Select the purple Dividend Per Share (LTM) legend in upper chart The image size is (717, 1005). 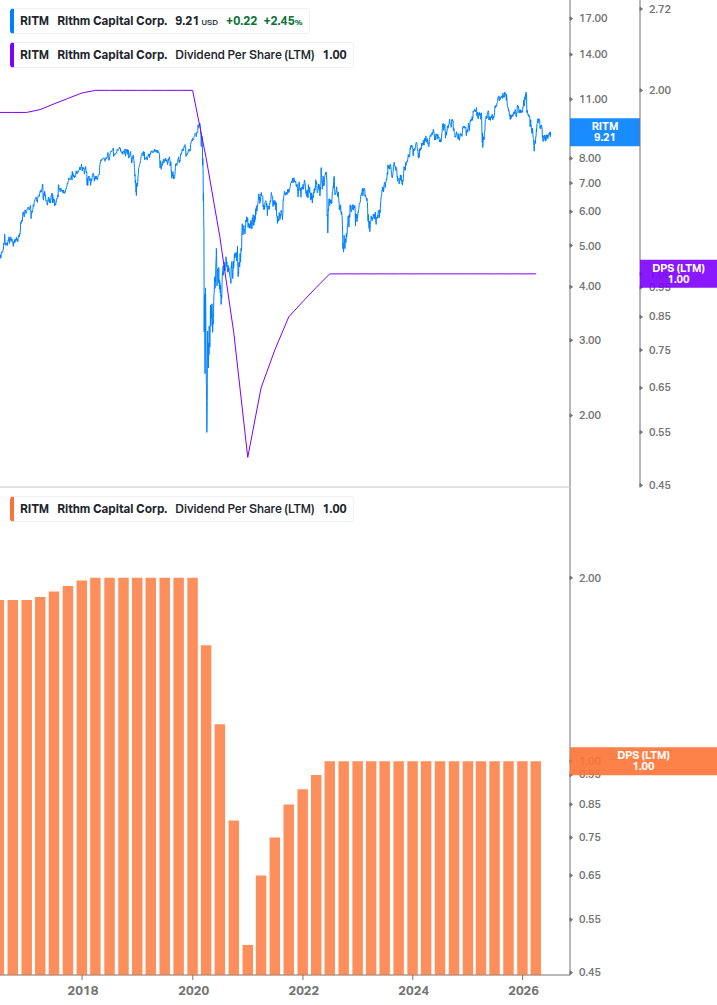pos(182,55)
